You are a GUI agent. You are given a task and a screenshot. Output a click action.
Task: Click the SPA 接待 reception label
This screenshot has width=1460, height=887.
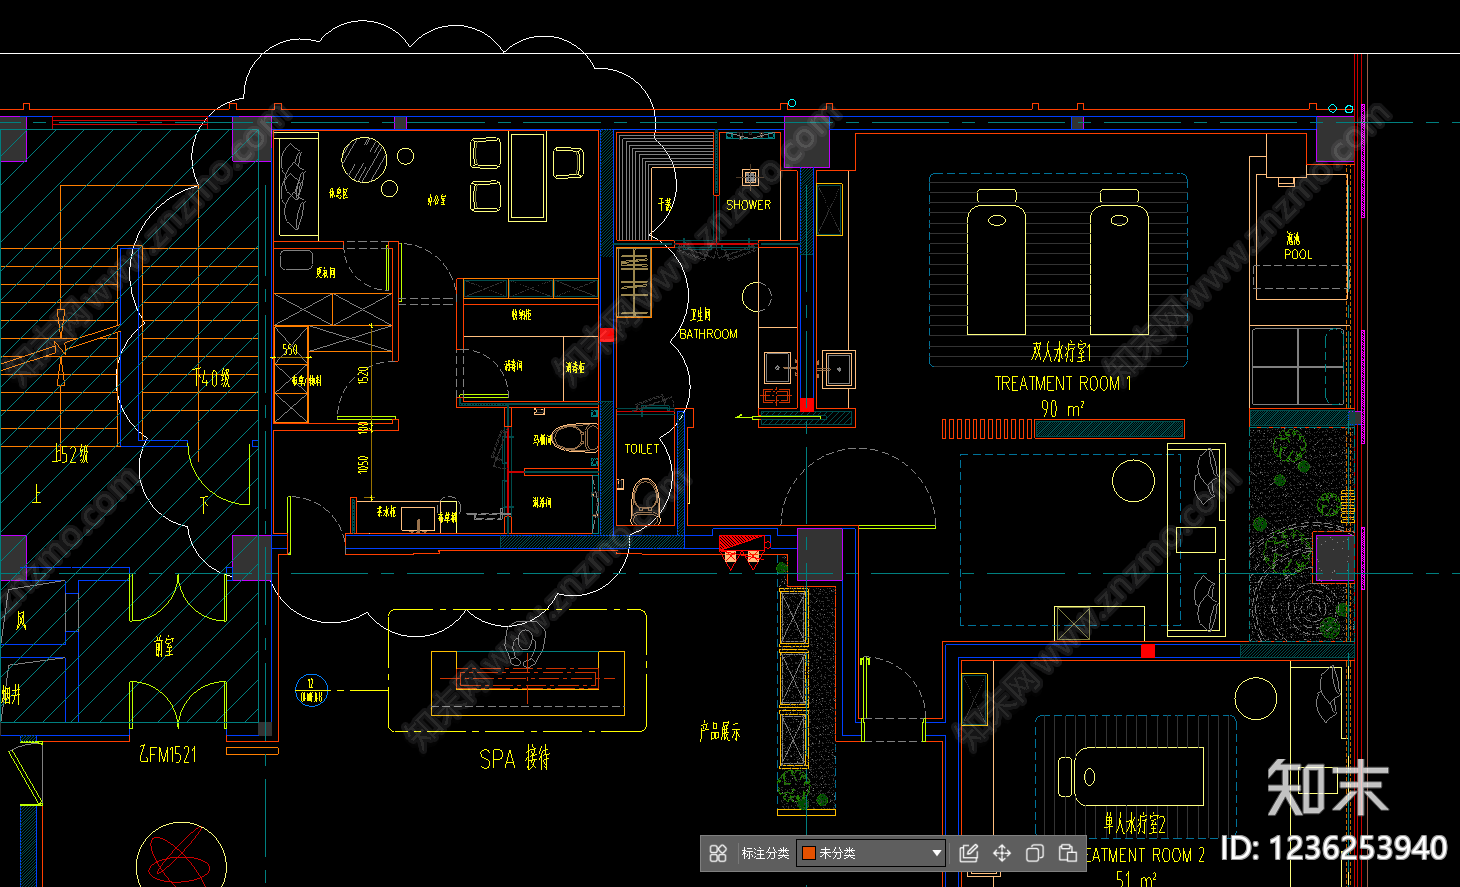coord(515,759)
